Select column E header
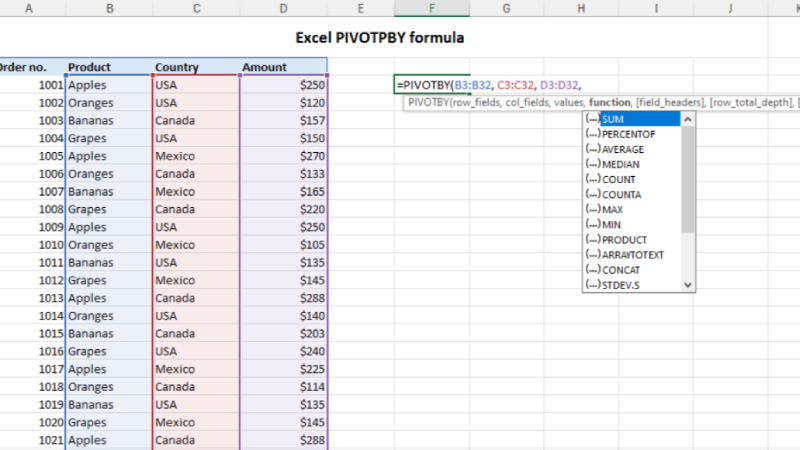The image size is (800, 450). pyautogui.click(x=361, y=8)
